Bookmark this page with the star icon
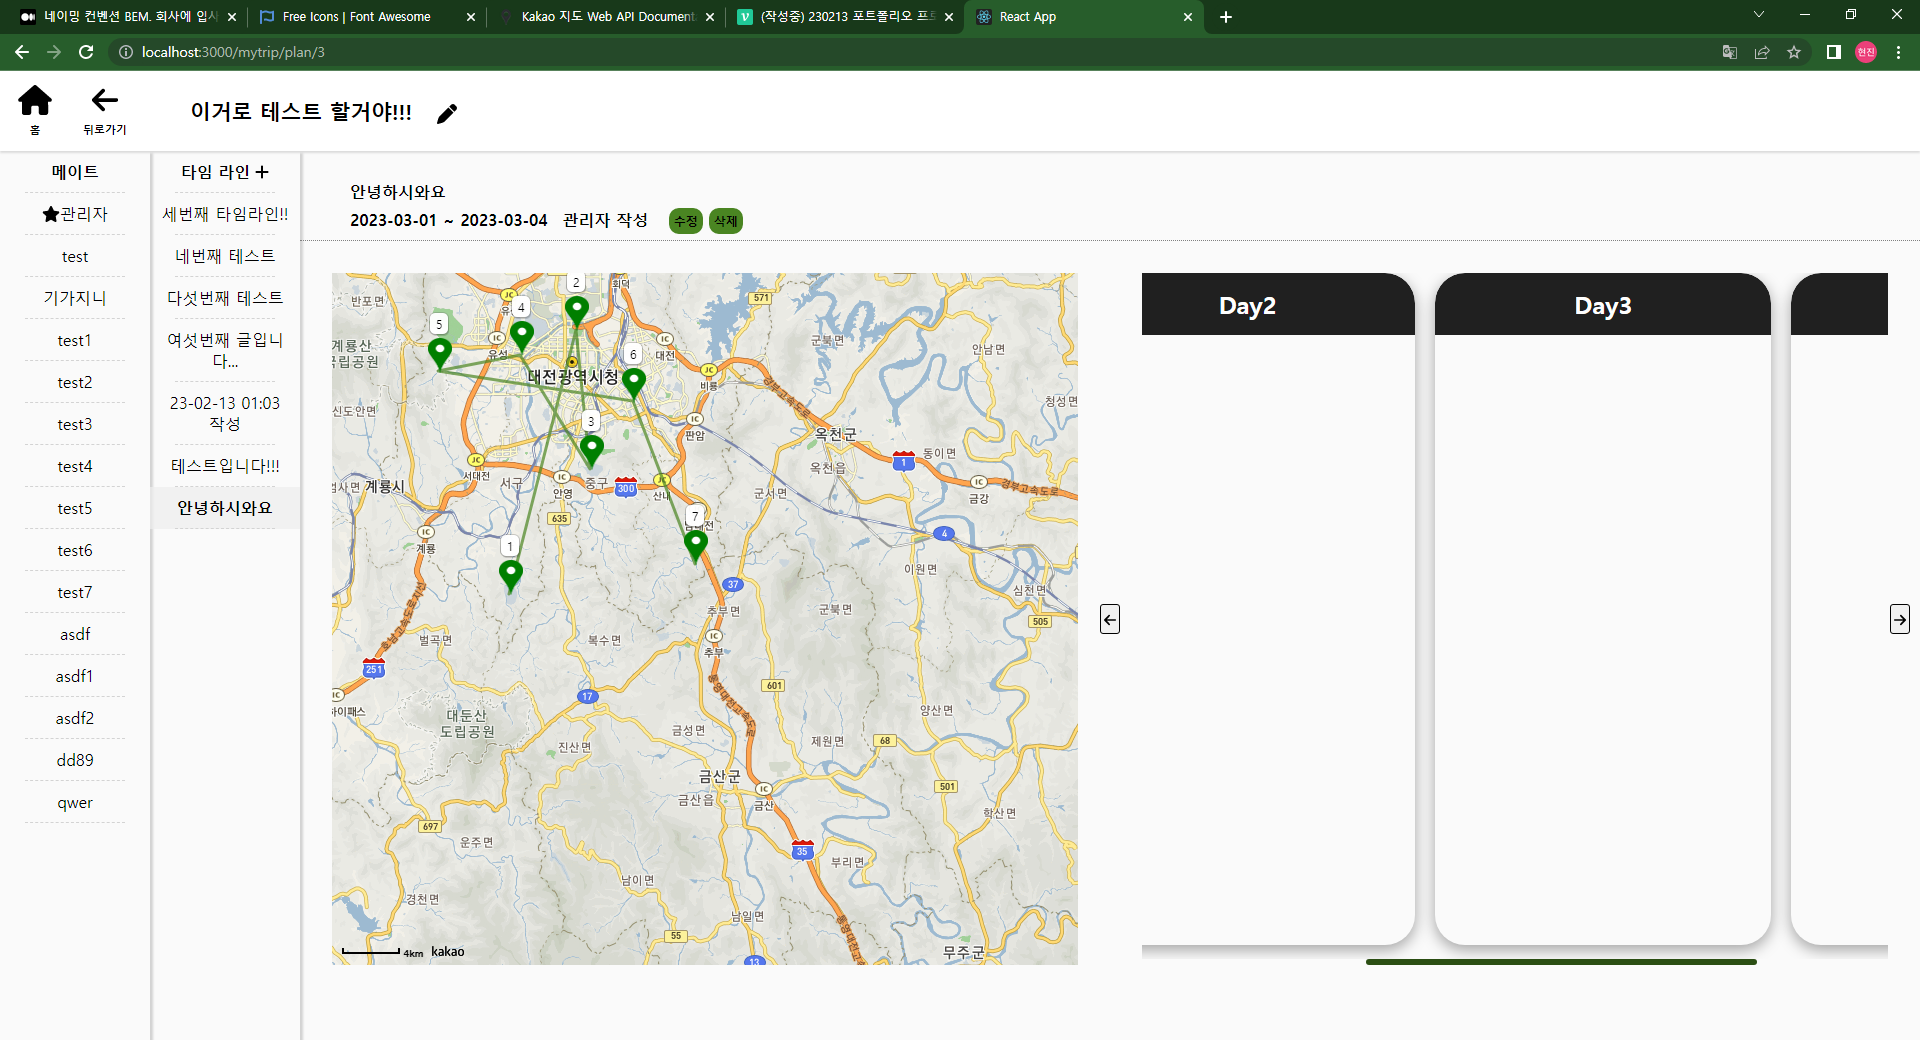This screenshot has width=1920, height=1040. tap(1794, 52)
